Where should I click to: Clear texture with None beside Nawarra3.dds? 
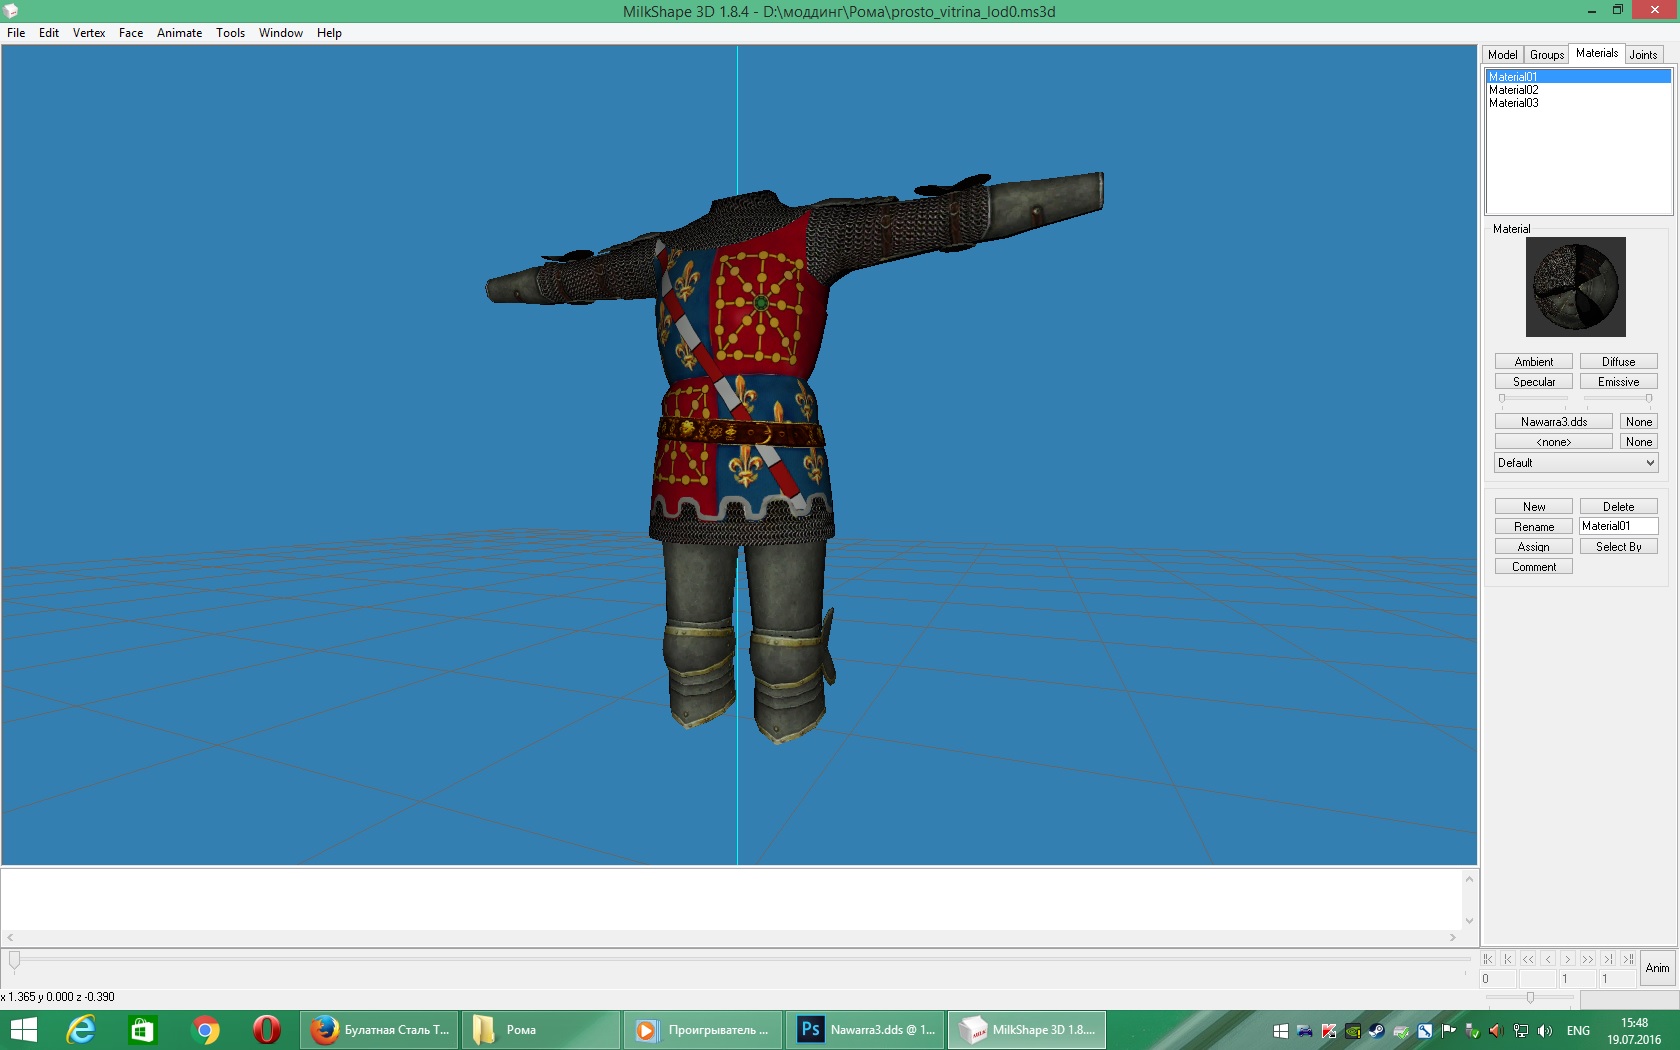1639,422
